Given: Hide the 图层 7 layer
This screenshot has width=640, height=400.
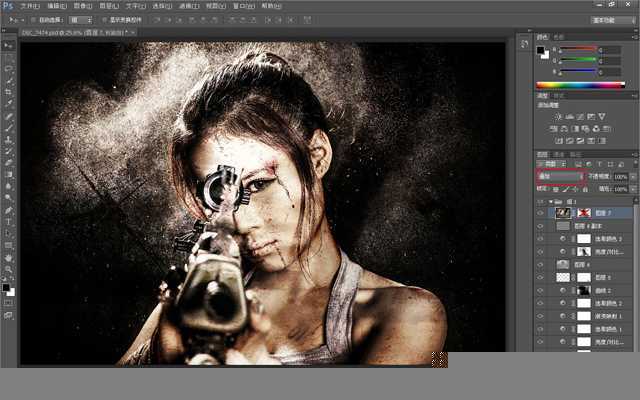Looking at the screenshot, I should (540, 213).
